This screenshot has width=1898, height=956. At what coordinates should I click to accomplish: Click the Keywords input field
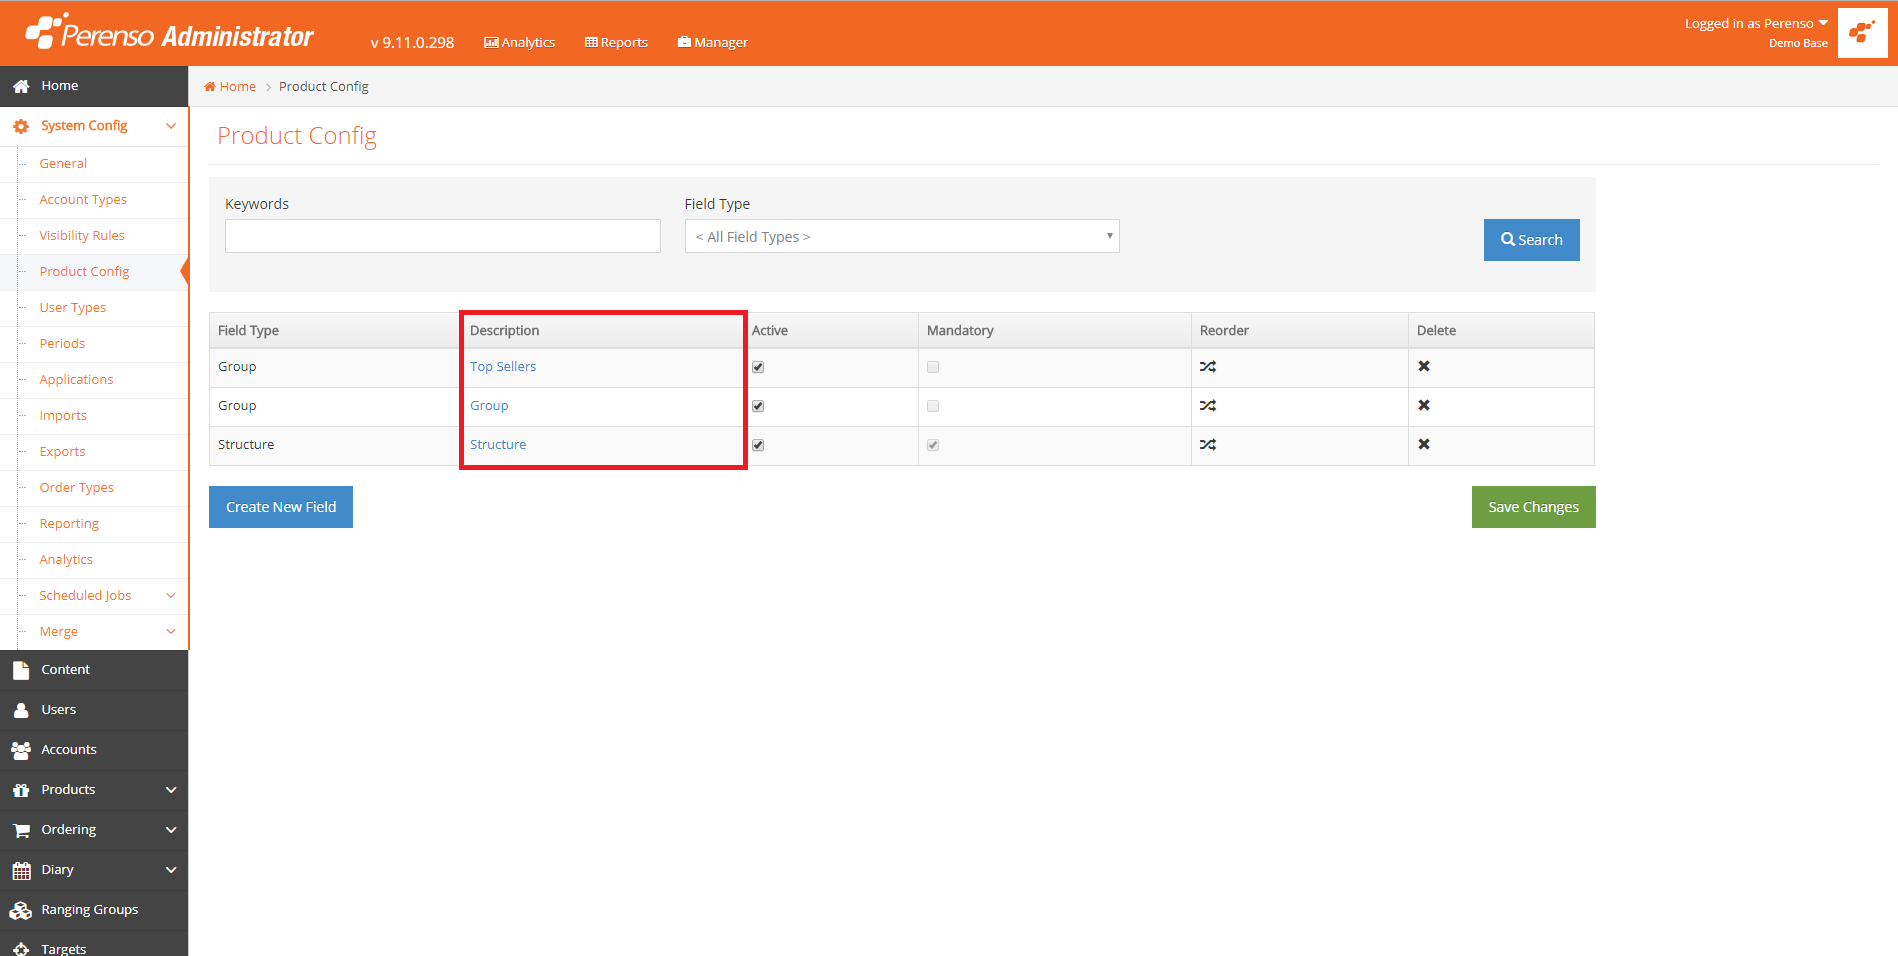click(443, 236)
